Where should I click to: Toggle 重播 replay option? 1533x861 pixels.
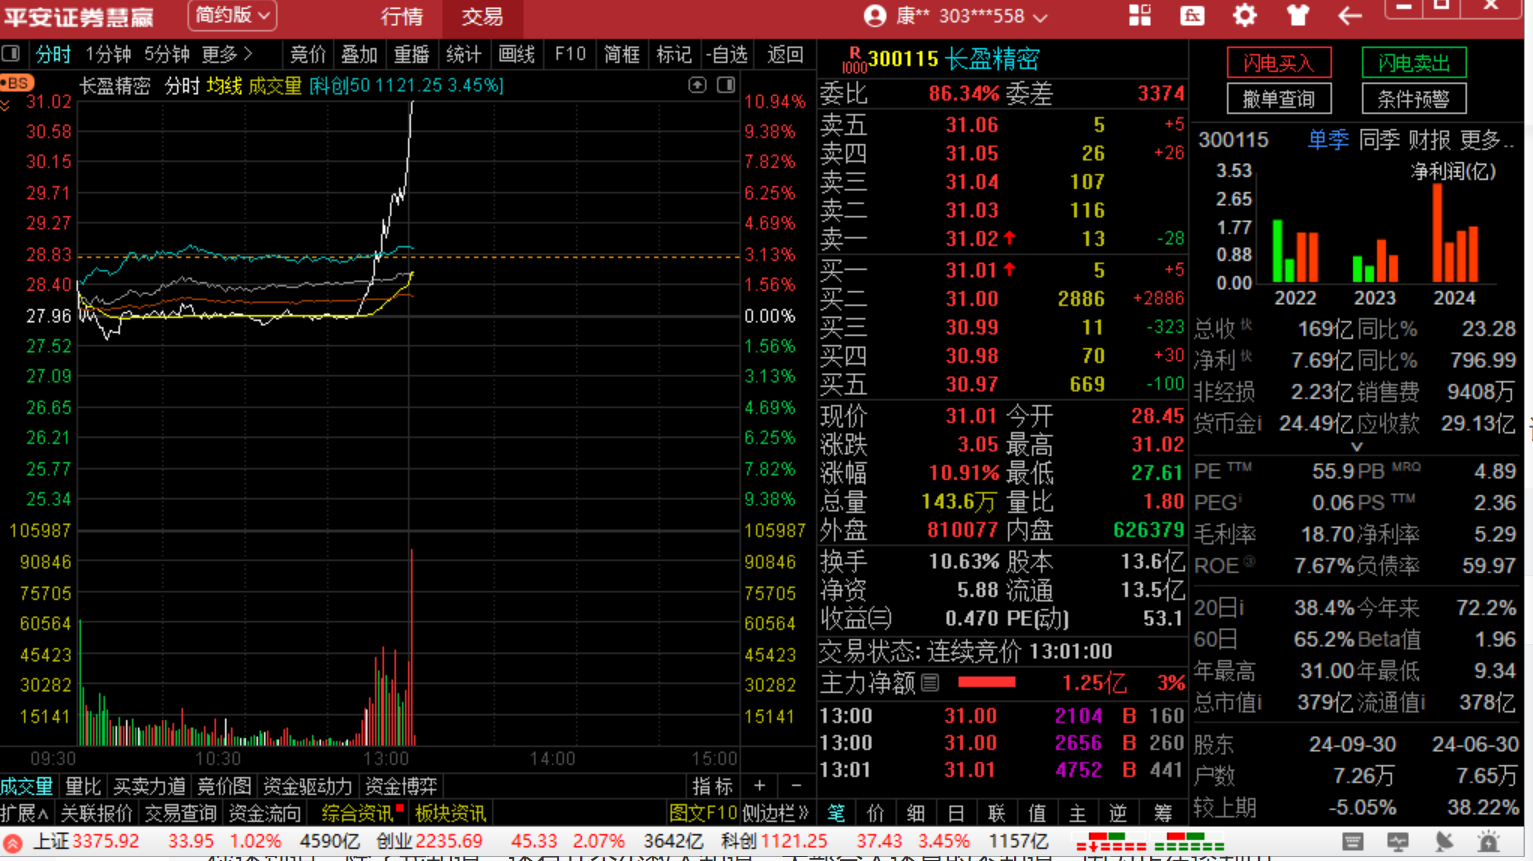click(411, 54)
